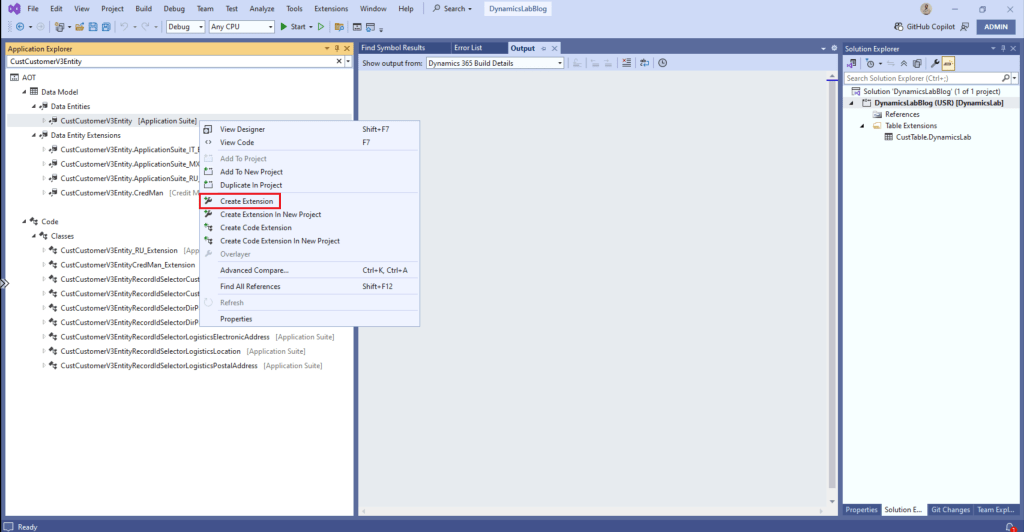Click Collapse All in Solution Explorer

(904, 63)
